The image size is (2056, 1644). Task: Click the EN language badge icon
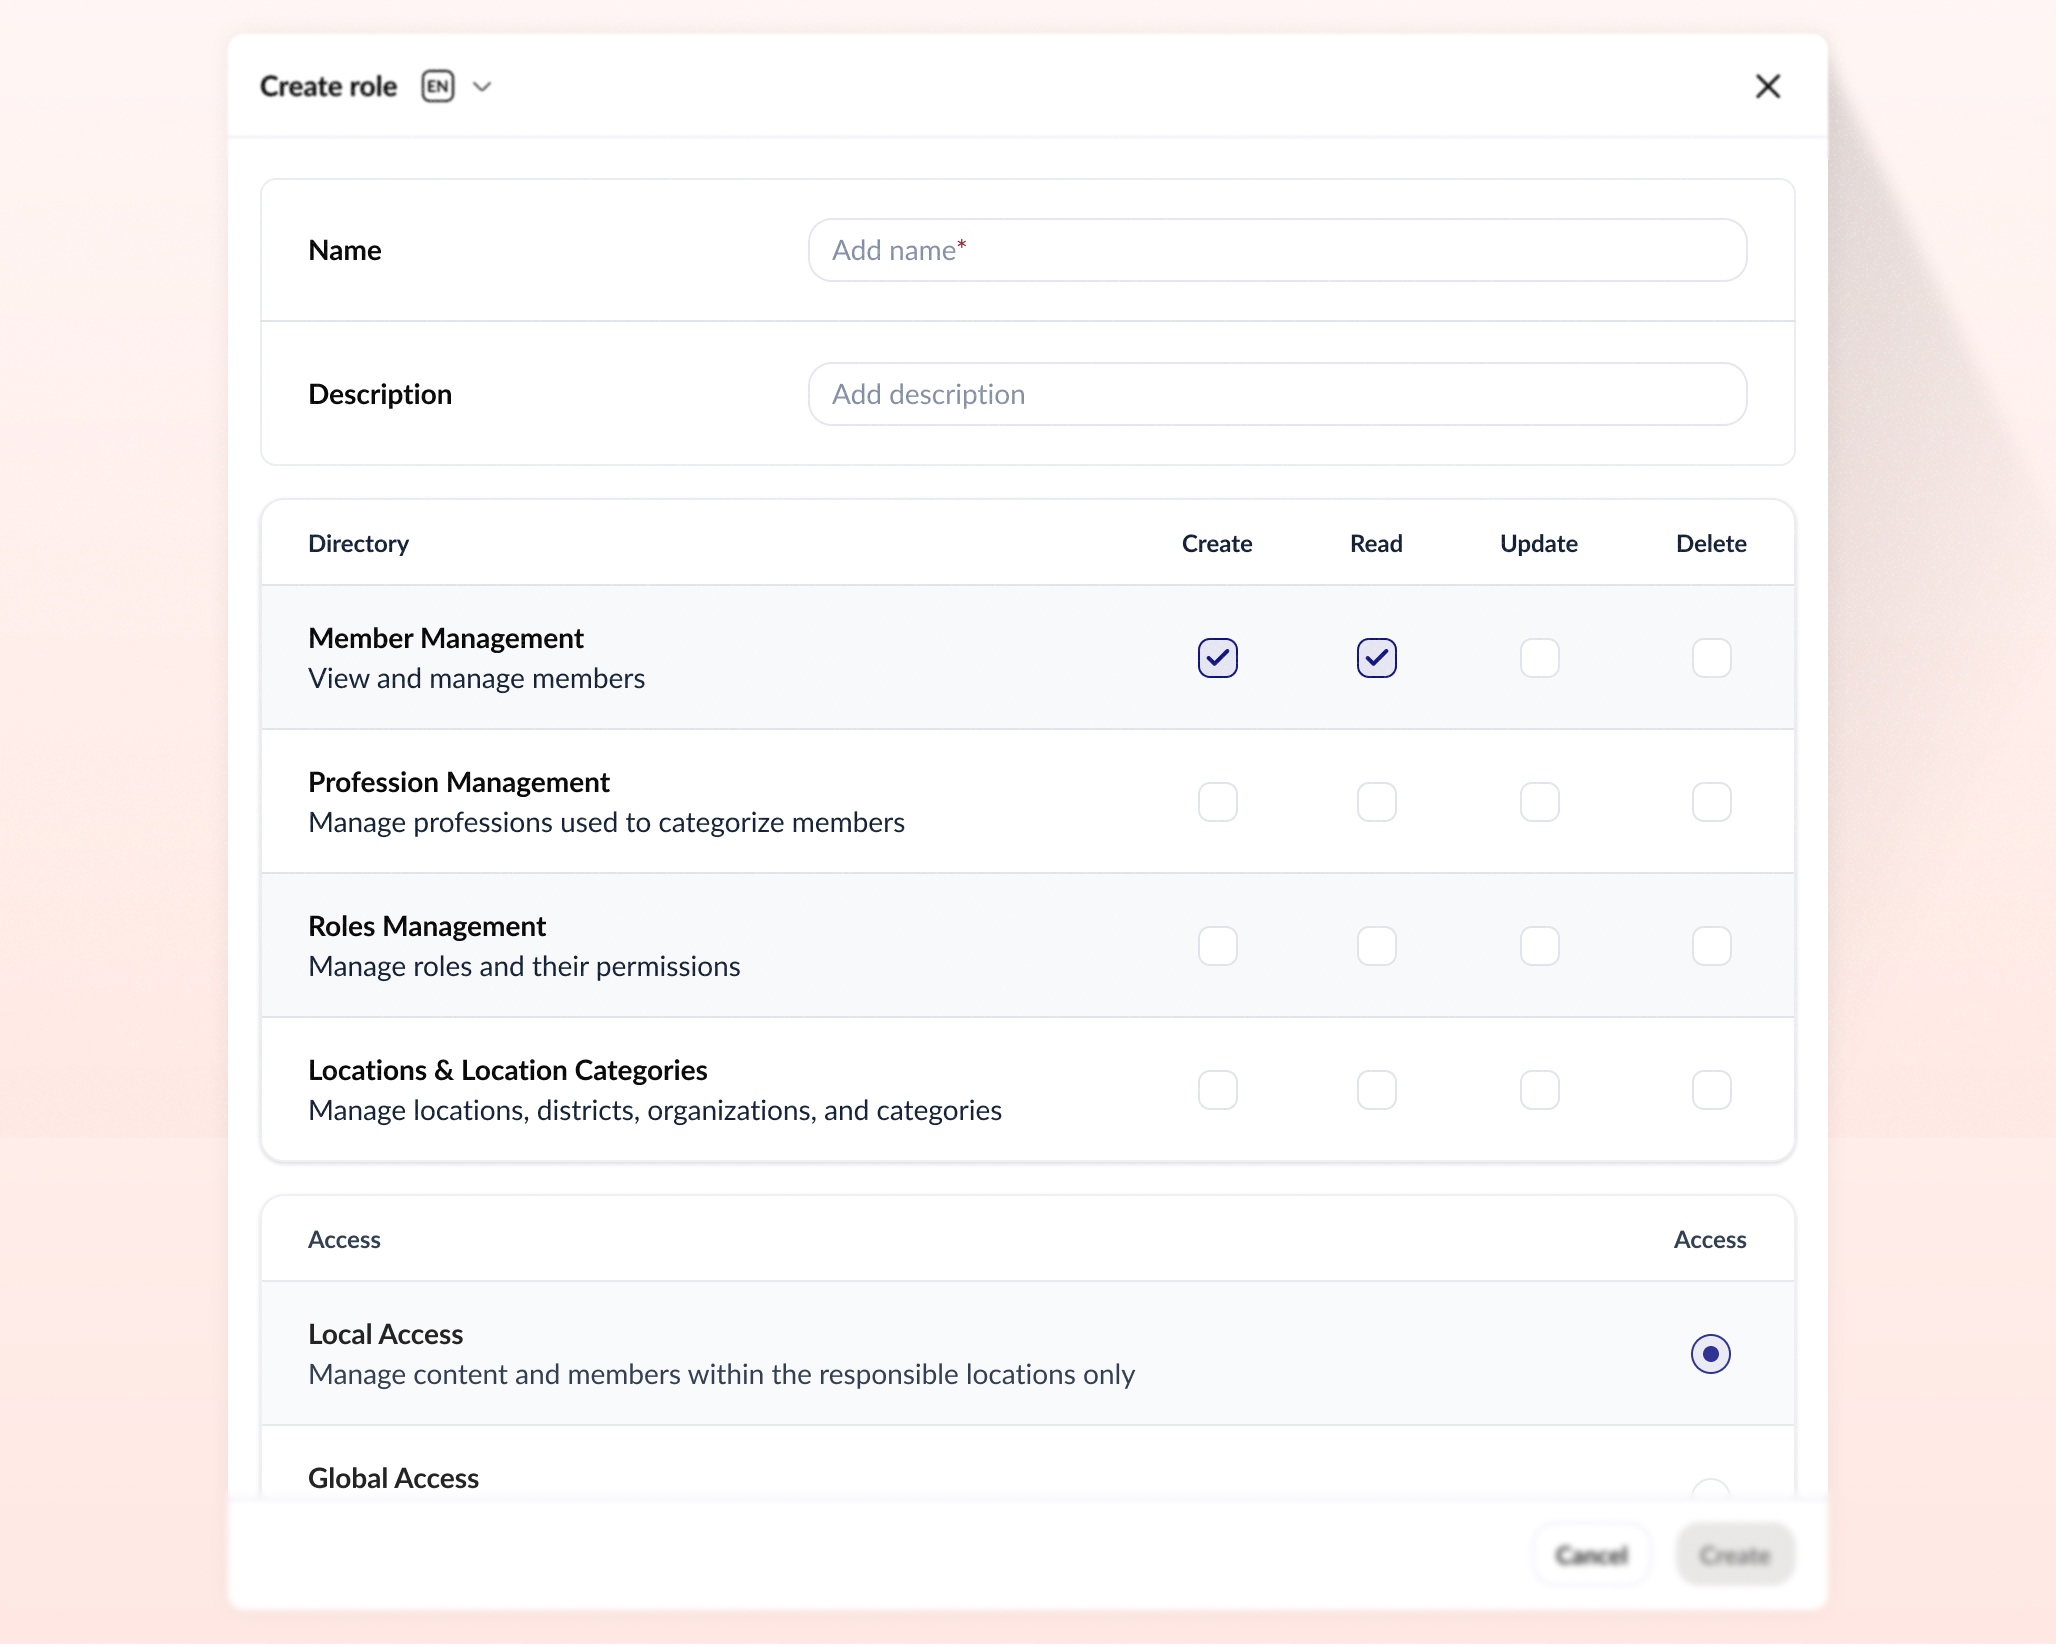438,87
